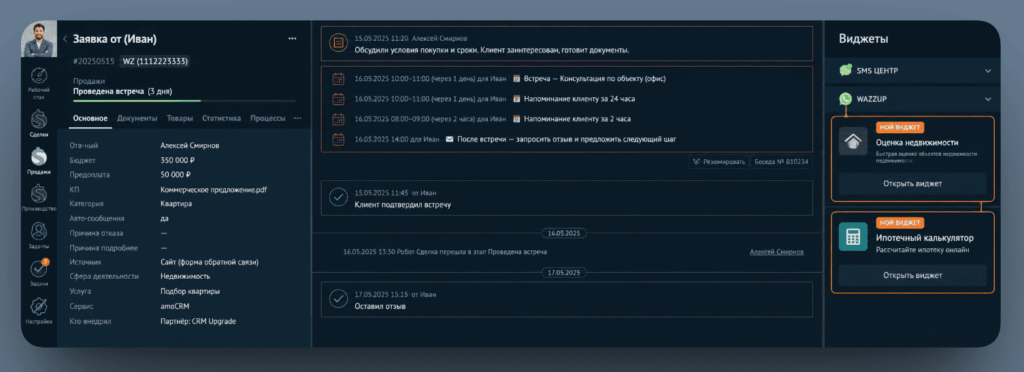
Task: Click the Проведена встреча pipeline progress bar
Action: pyautogui.click(x=184, y=101)
